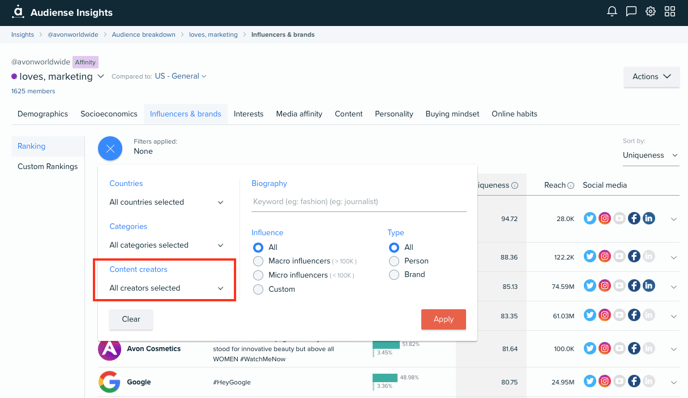
Task: Switch to the Media affinity tab
Action: pyautogui.click(x=299, y=114)
